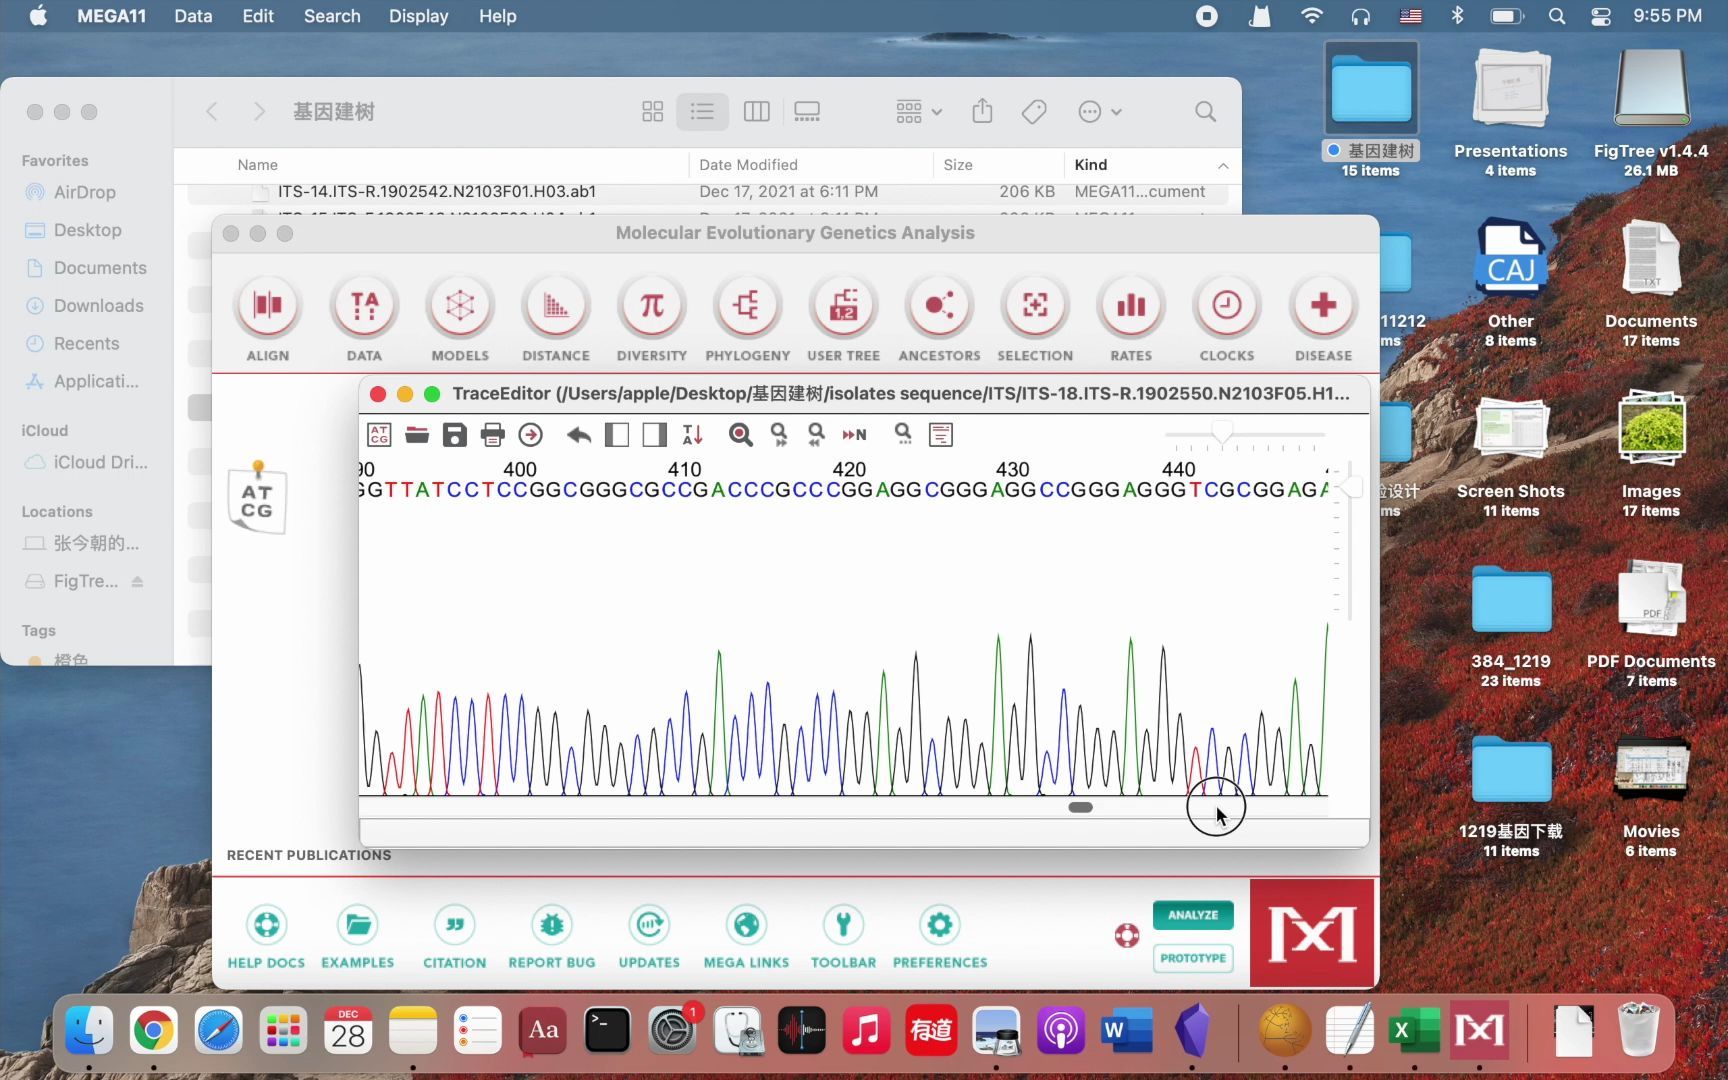This screenshot has width=1728, height=1080.
Task: Open the Display menu in menu bar
Action: [418, 16]
